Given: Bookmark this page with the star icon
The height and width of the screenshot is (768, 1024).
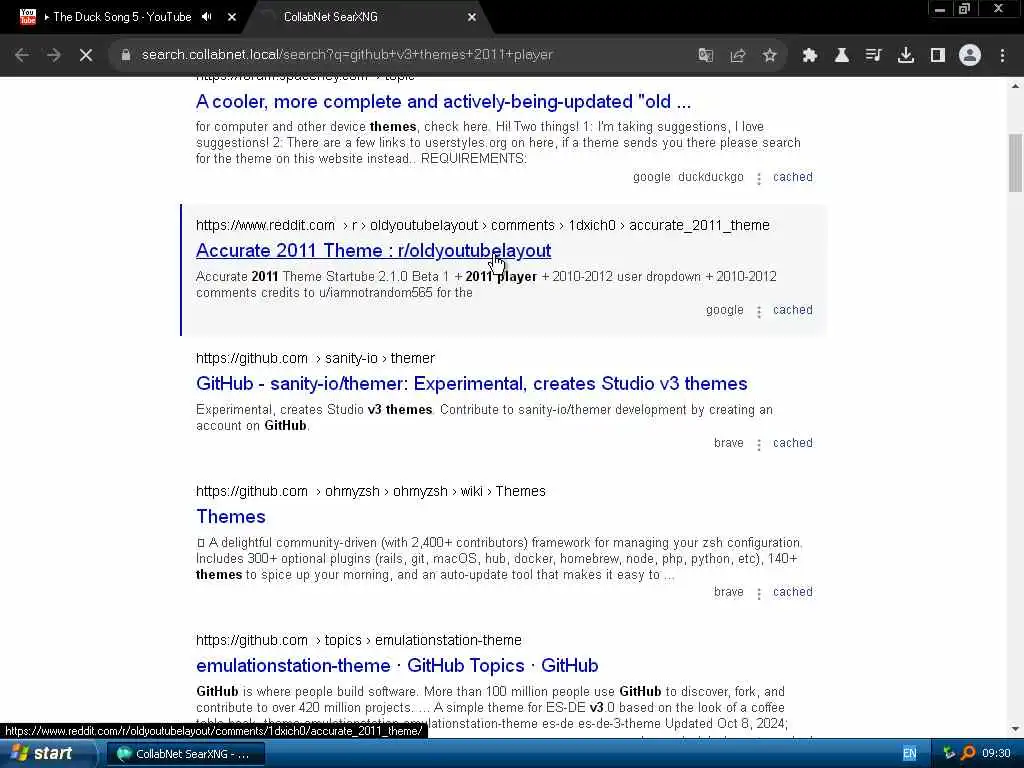Looking at the screenshot, I should (770, 56).
